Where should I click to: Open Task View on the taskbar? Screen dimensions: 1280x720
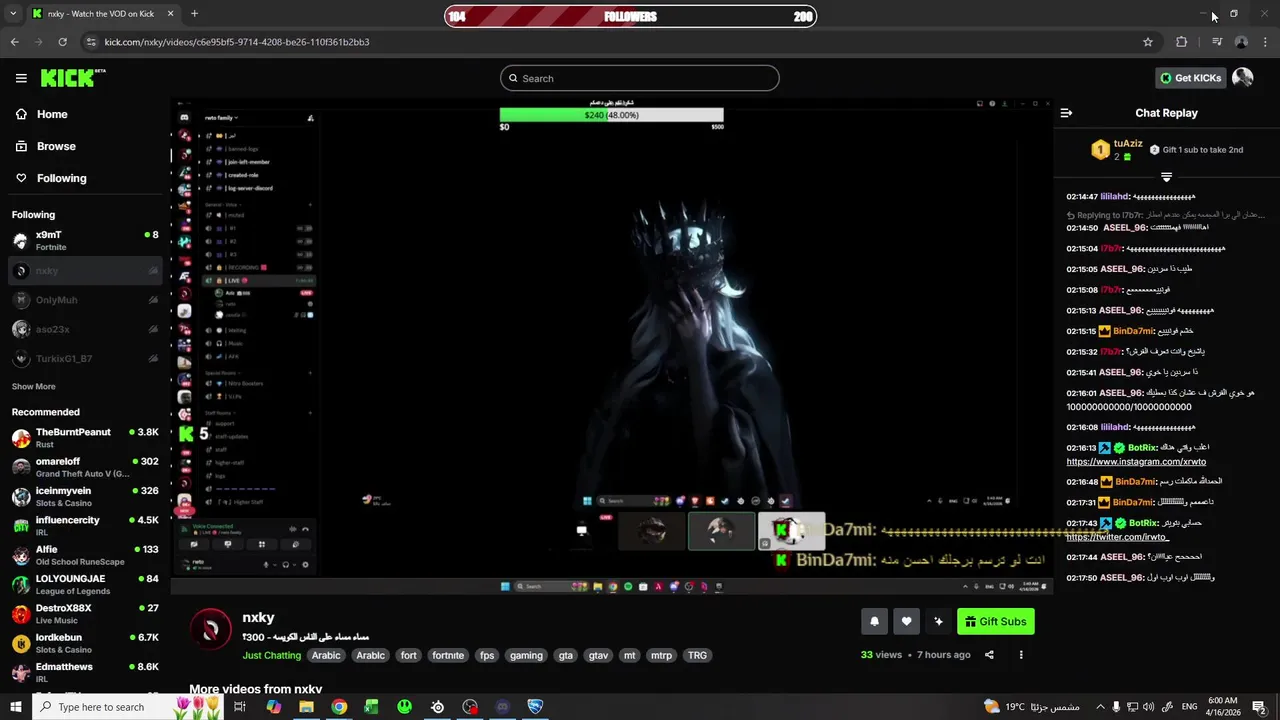pos(240,707)
